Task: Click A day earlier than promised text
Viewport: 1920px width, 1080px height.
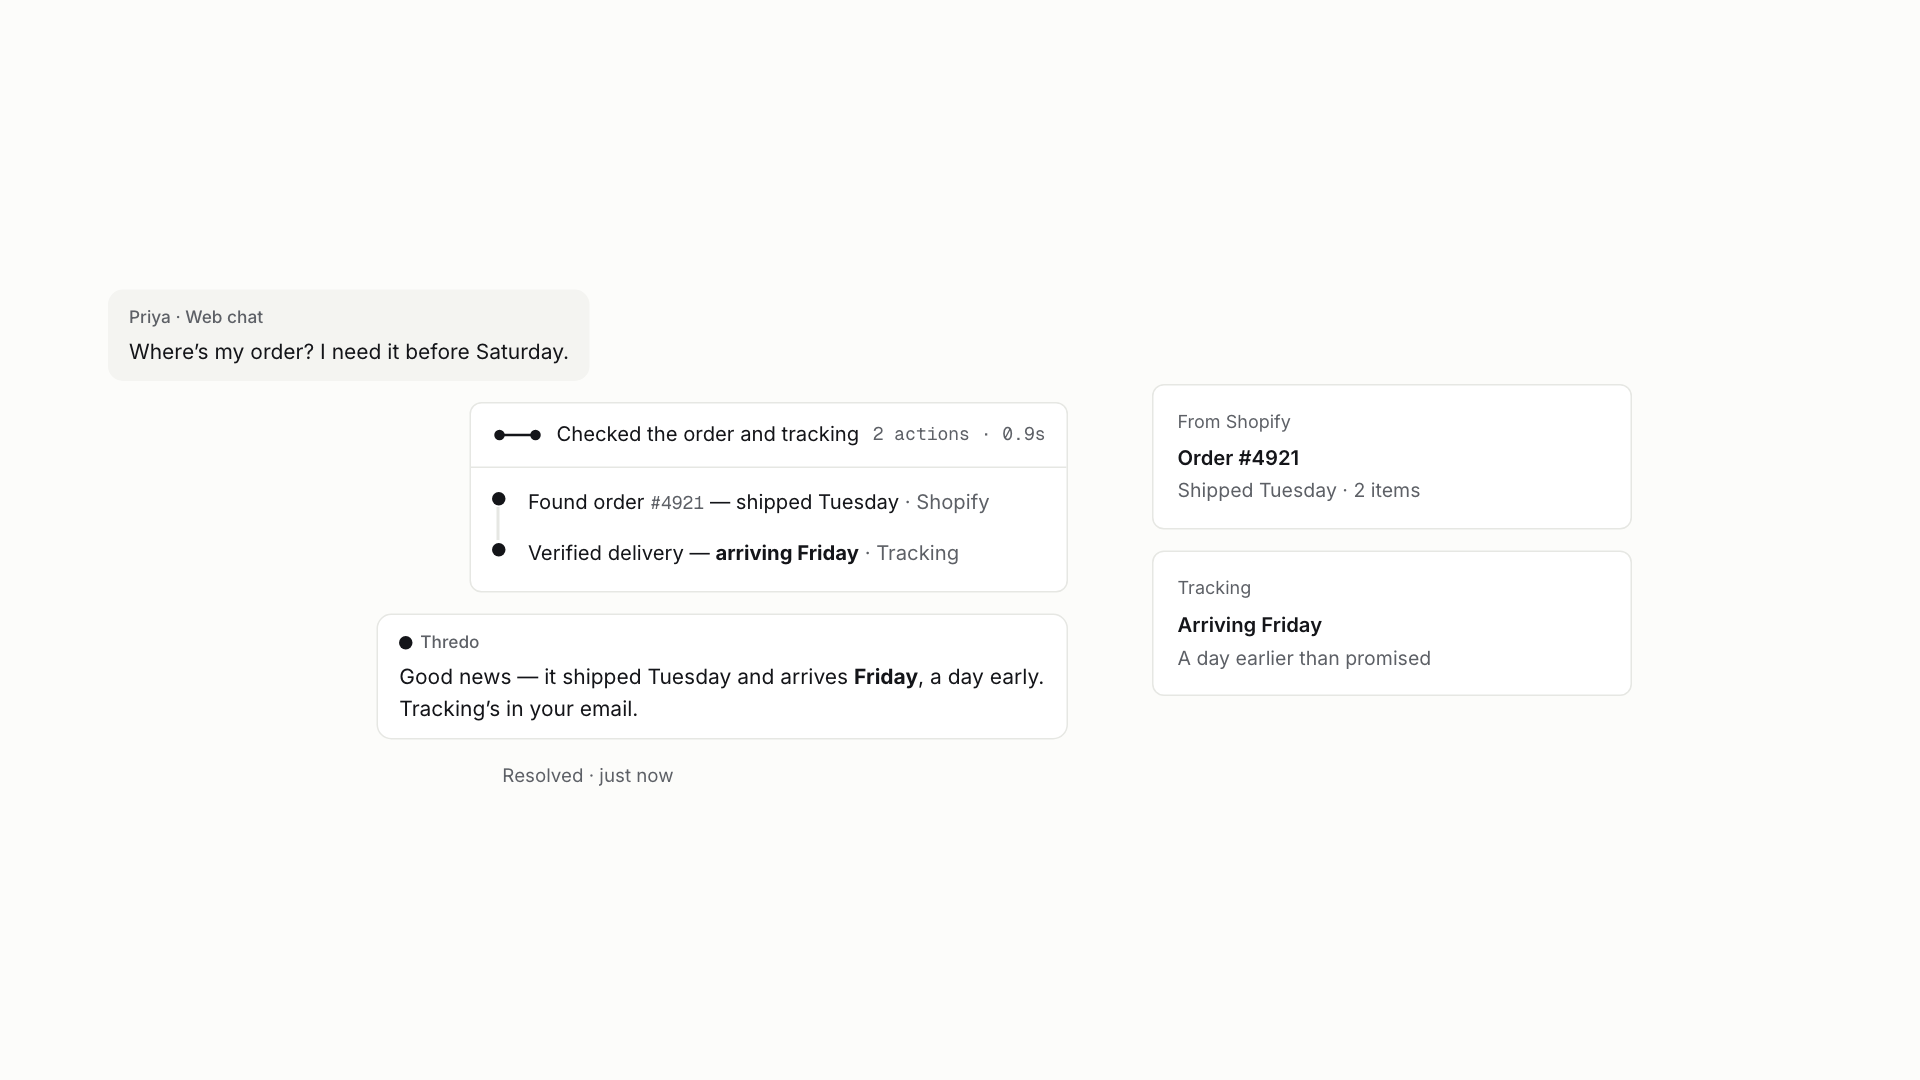Action: (1304, 659)
